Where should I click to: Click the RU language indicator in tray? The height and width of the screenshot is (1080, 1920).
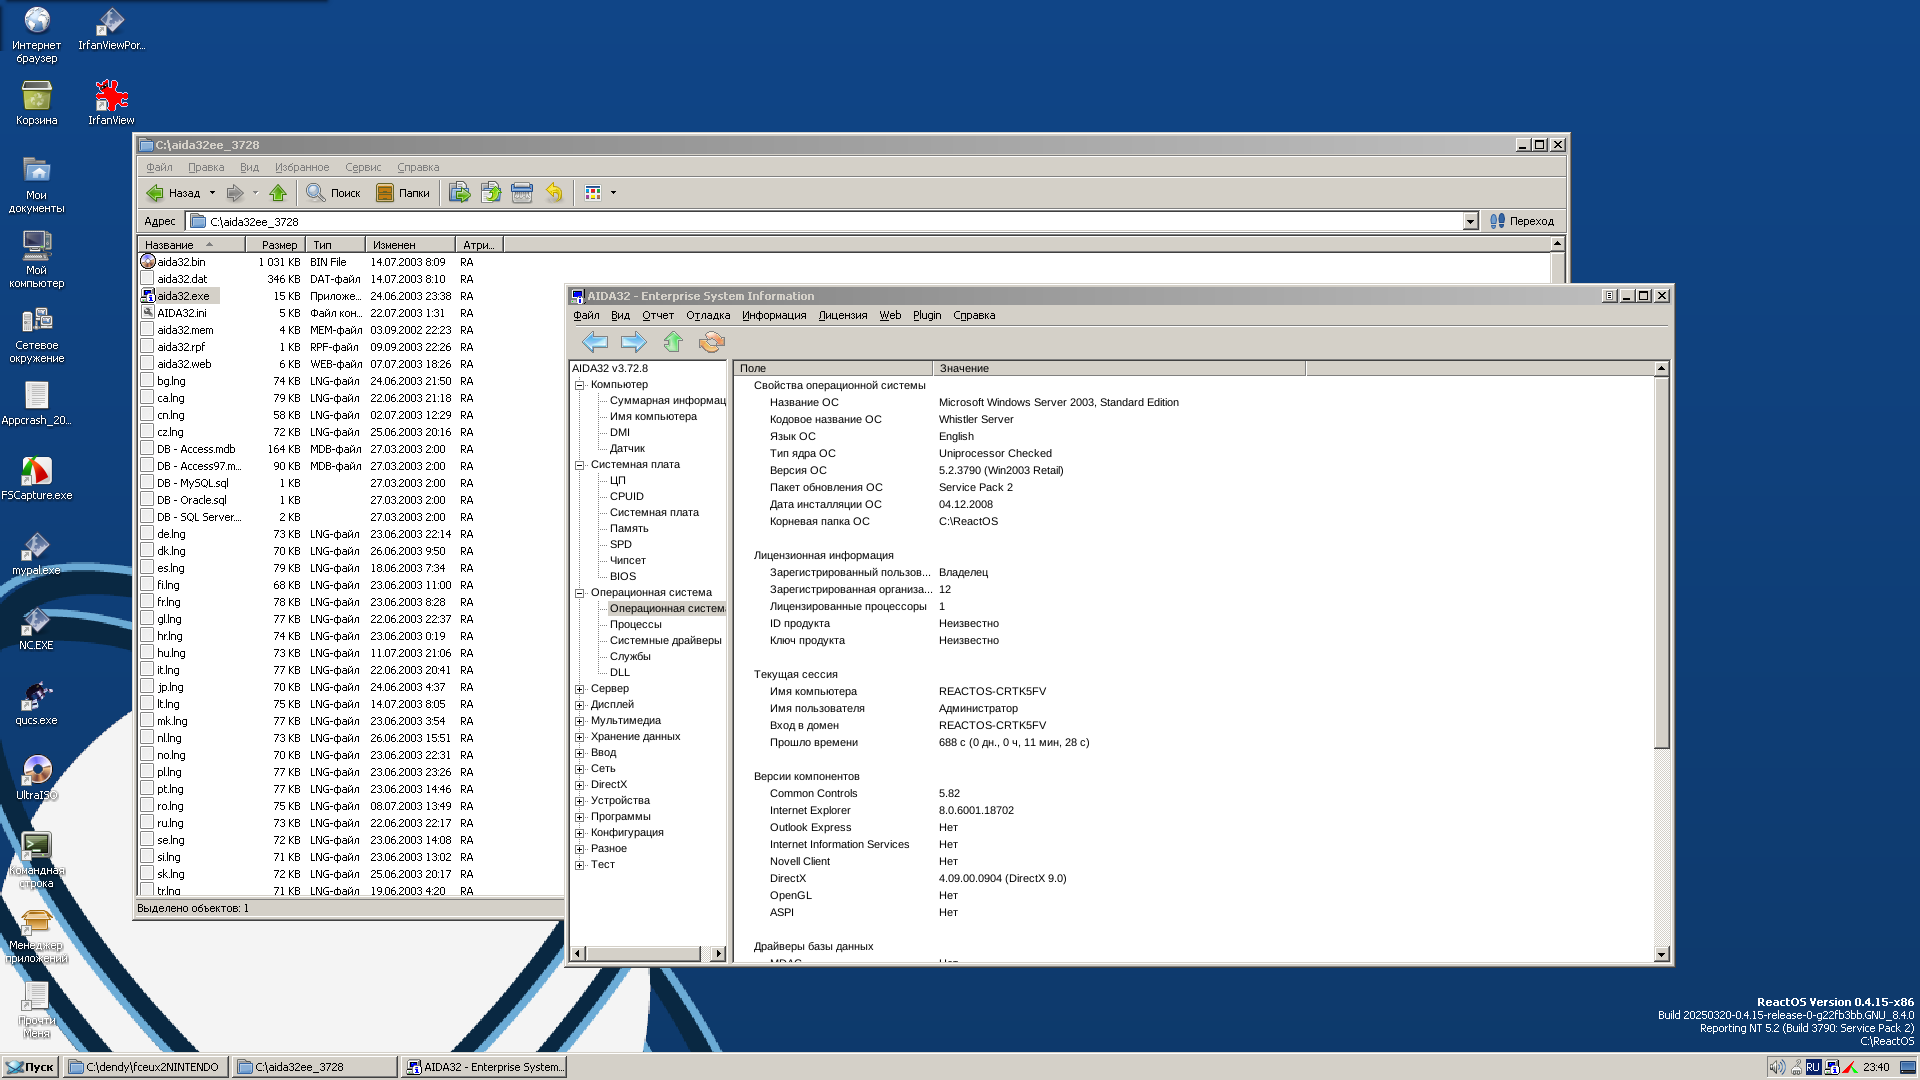(1812, 1067)
